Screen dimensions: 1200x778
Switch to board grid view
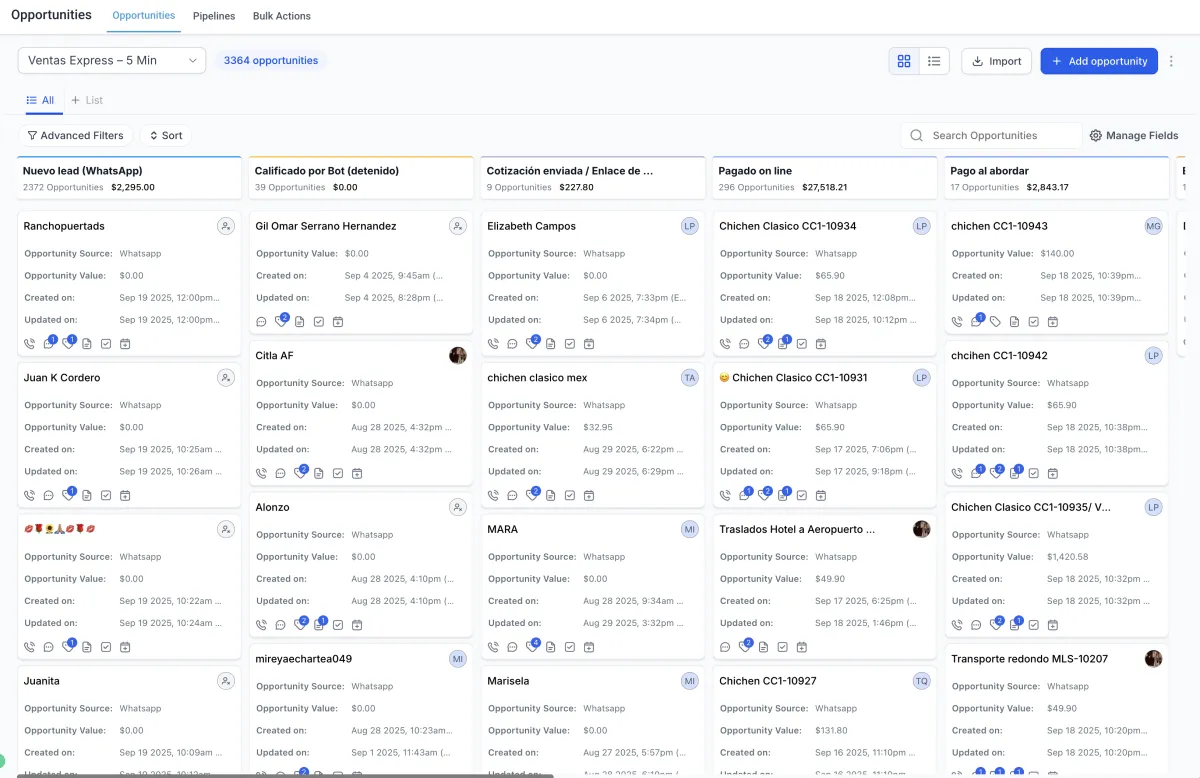point(904,61)
